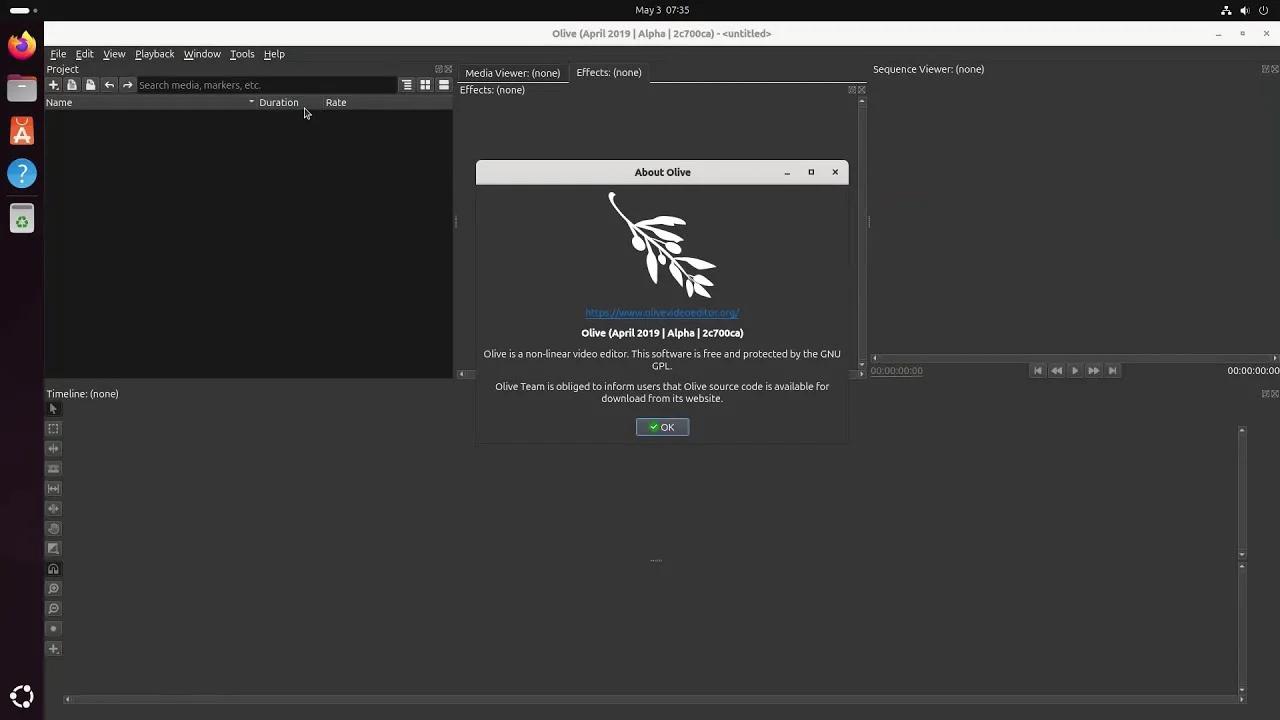Switch to the Media Viewer tab
The width and height of the screenshot is (1280, 720).
click(512, 72)
